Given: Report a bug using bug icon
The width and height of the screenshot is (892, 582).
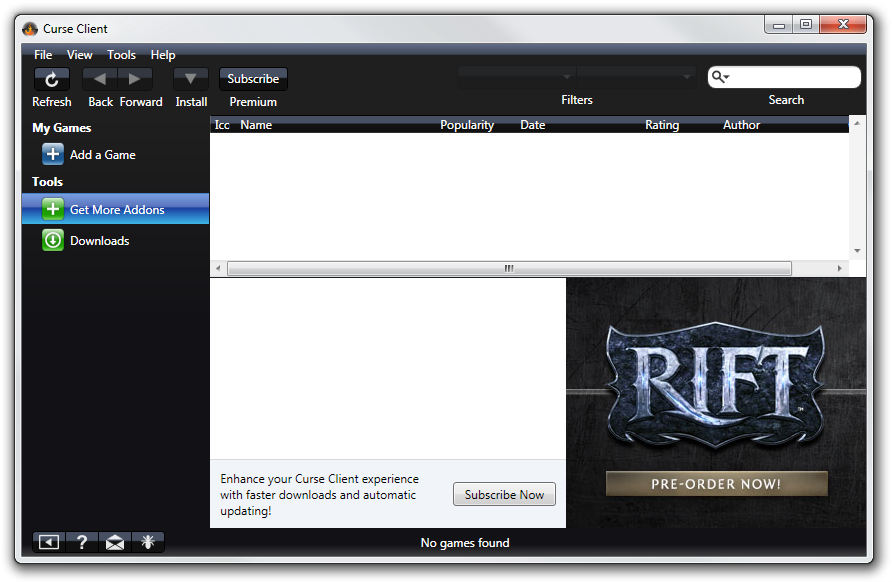Looking at the screenshot, I should [148, 542].
